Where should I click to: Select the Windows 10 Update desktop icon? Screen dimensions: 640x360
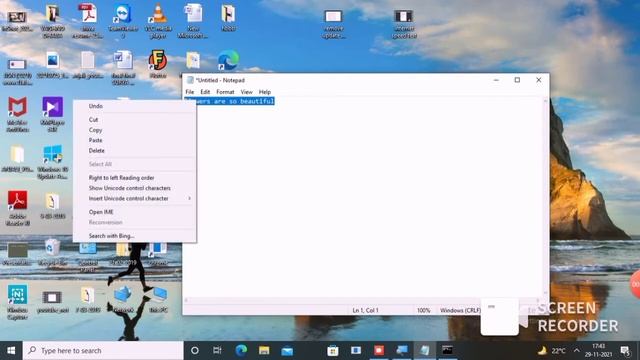(x=53, y=162)
